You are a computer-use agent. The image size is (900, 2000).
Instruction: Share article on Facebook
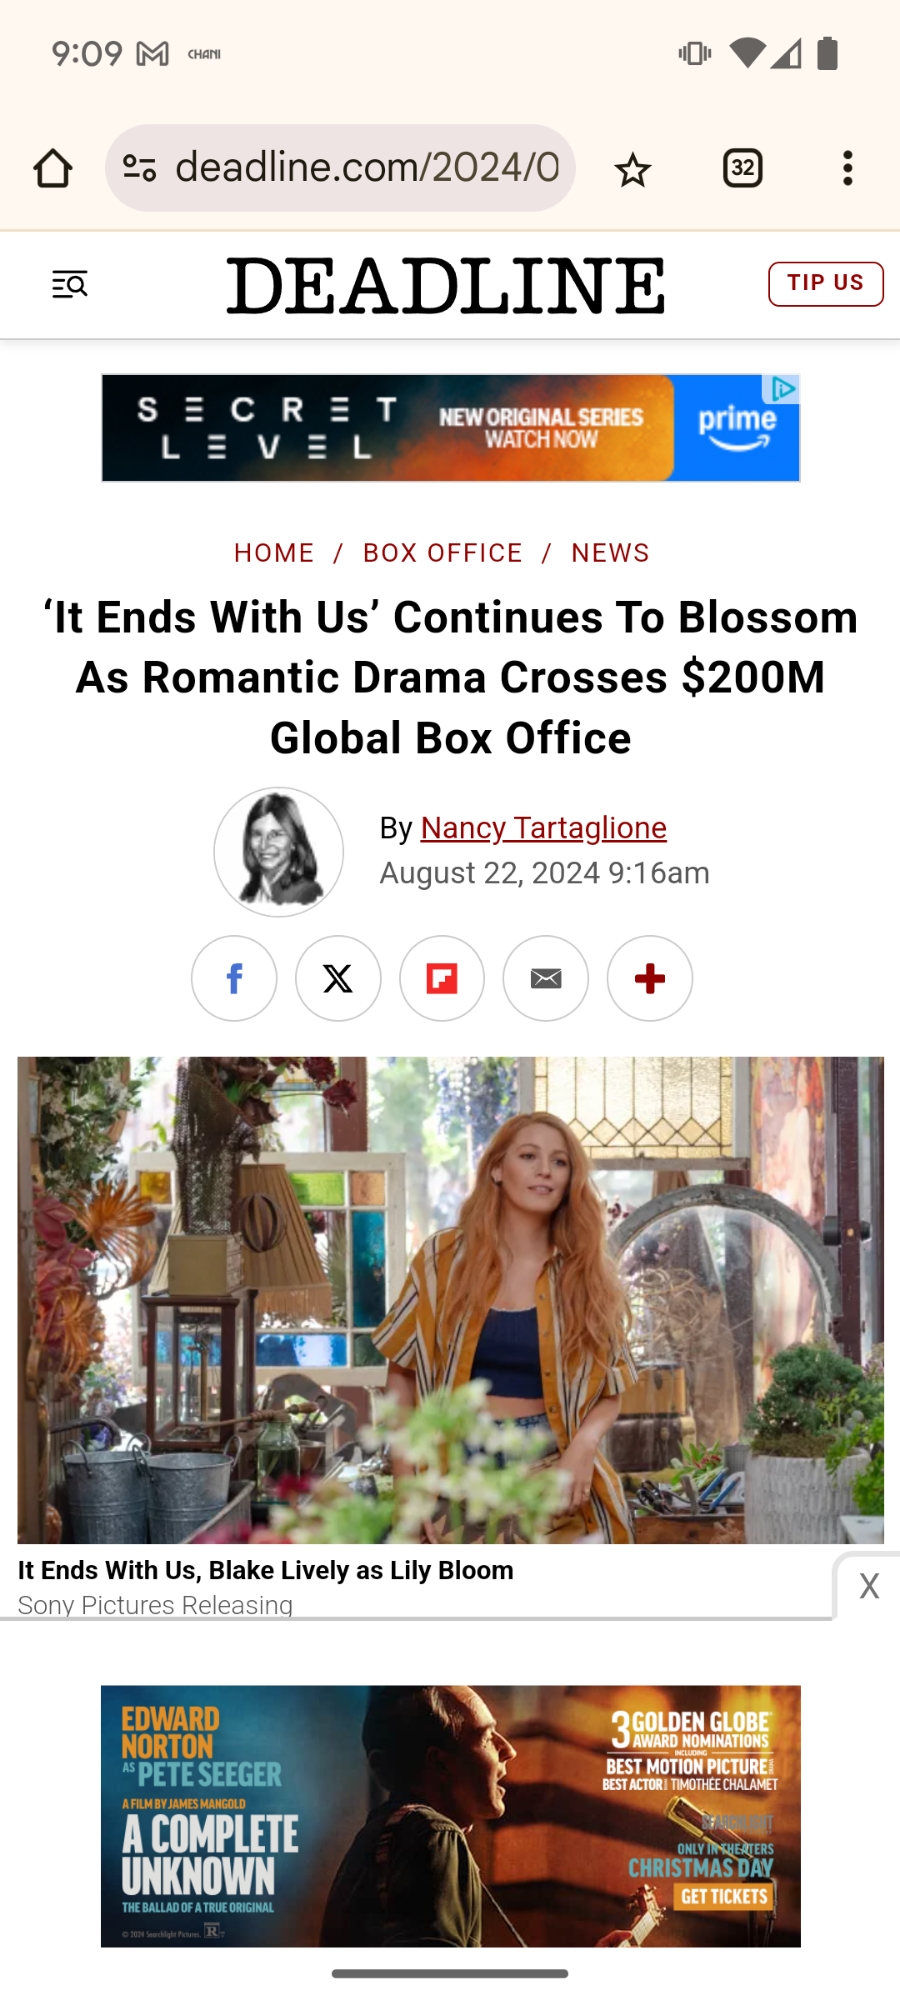tap(234, 978)
